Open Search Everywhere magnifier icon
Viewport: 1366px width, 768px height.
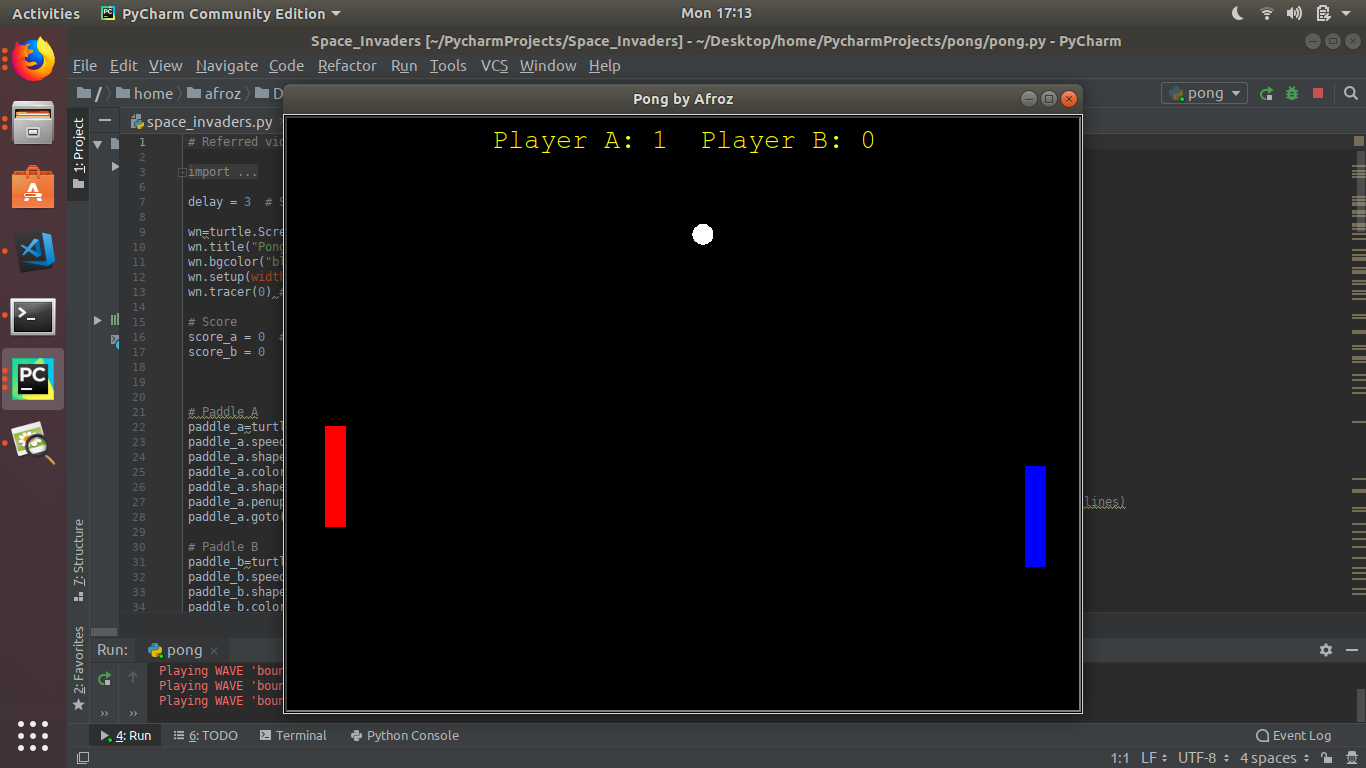[1351, 93]
